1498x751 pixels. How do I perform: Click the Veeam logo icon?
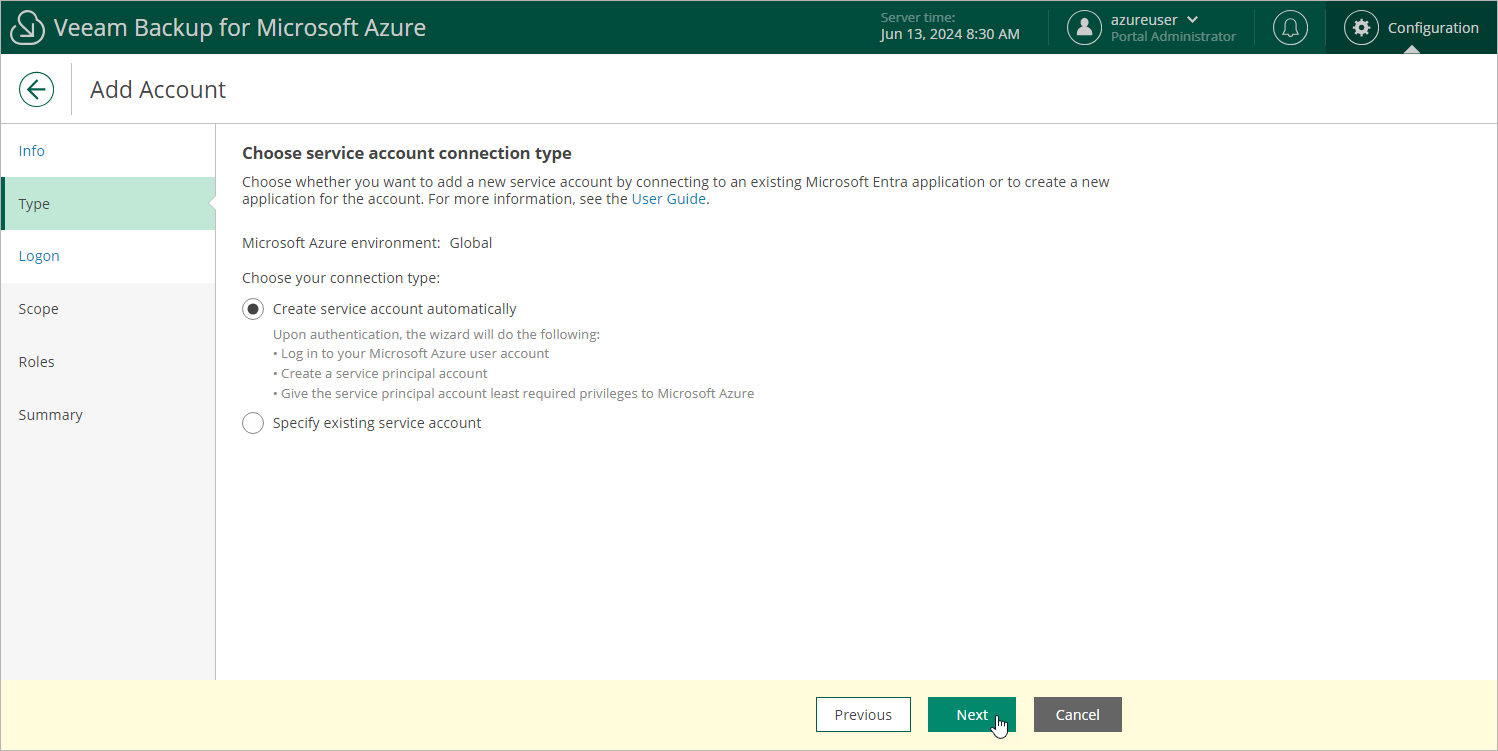(x=27, y=28)
